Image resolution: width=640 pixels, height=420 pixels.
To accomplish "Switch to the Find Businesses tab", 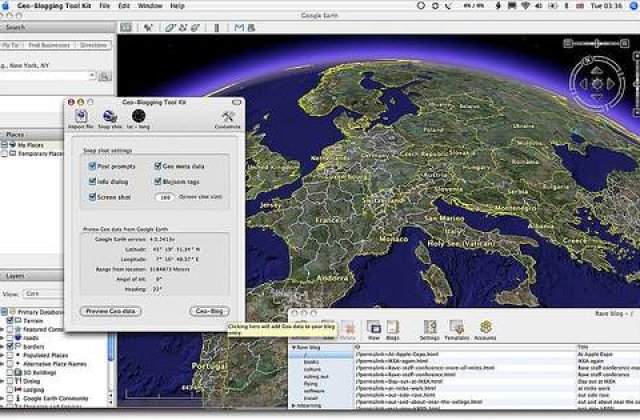I will pyautogui.click(x=48, y=45).
